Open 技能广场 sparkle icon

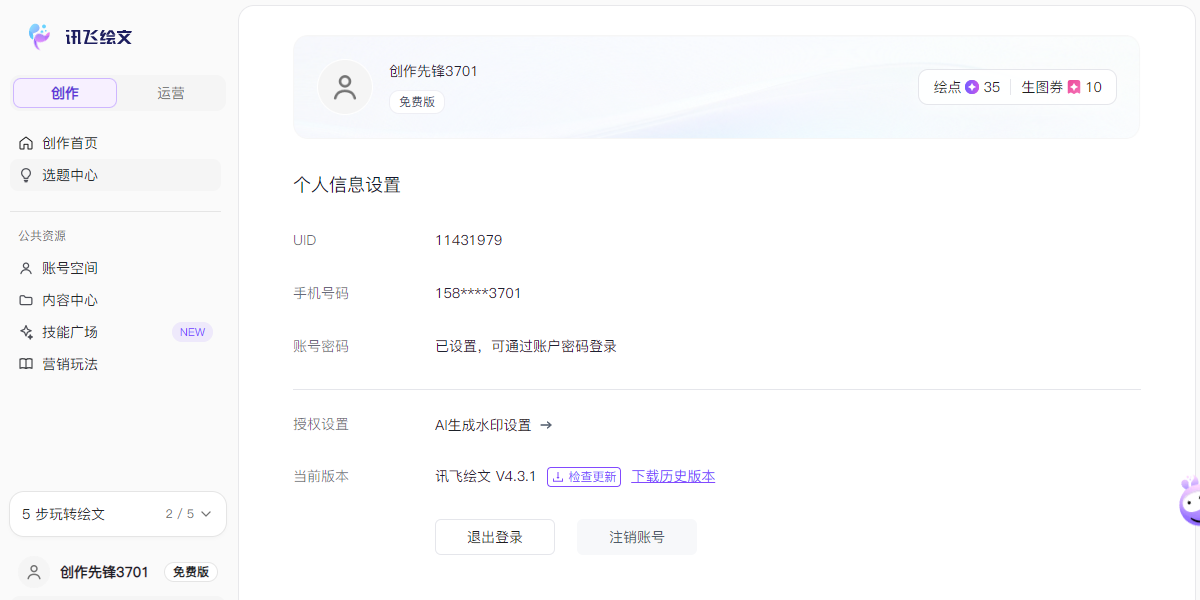point(26,332)
